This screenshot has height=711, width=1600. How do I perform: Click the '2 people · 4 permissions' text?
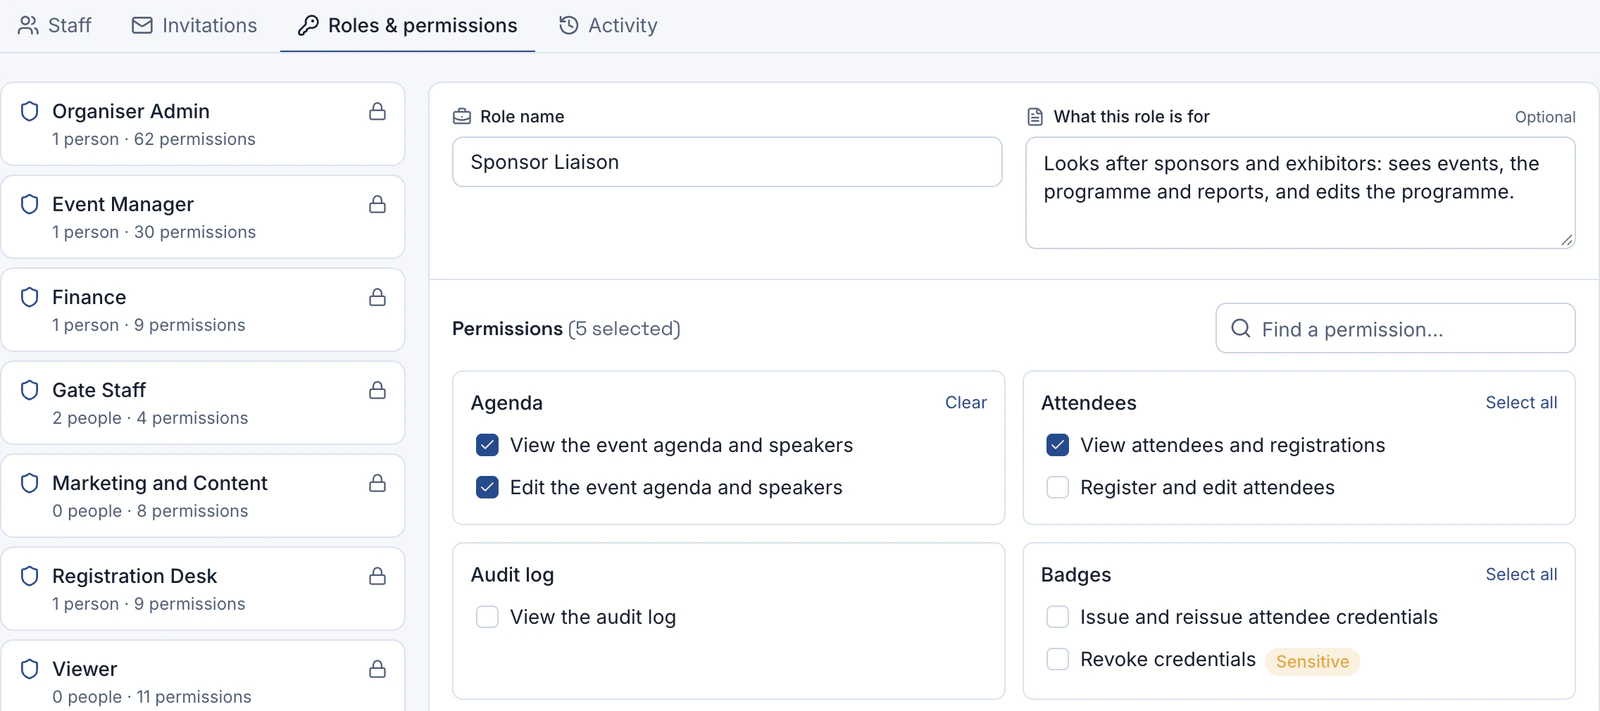150,418
